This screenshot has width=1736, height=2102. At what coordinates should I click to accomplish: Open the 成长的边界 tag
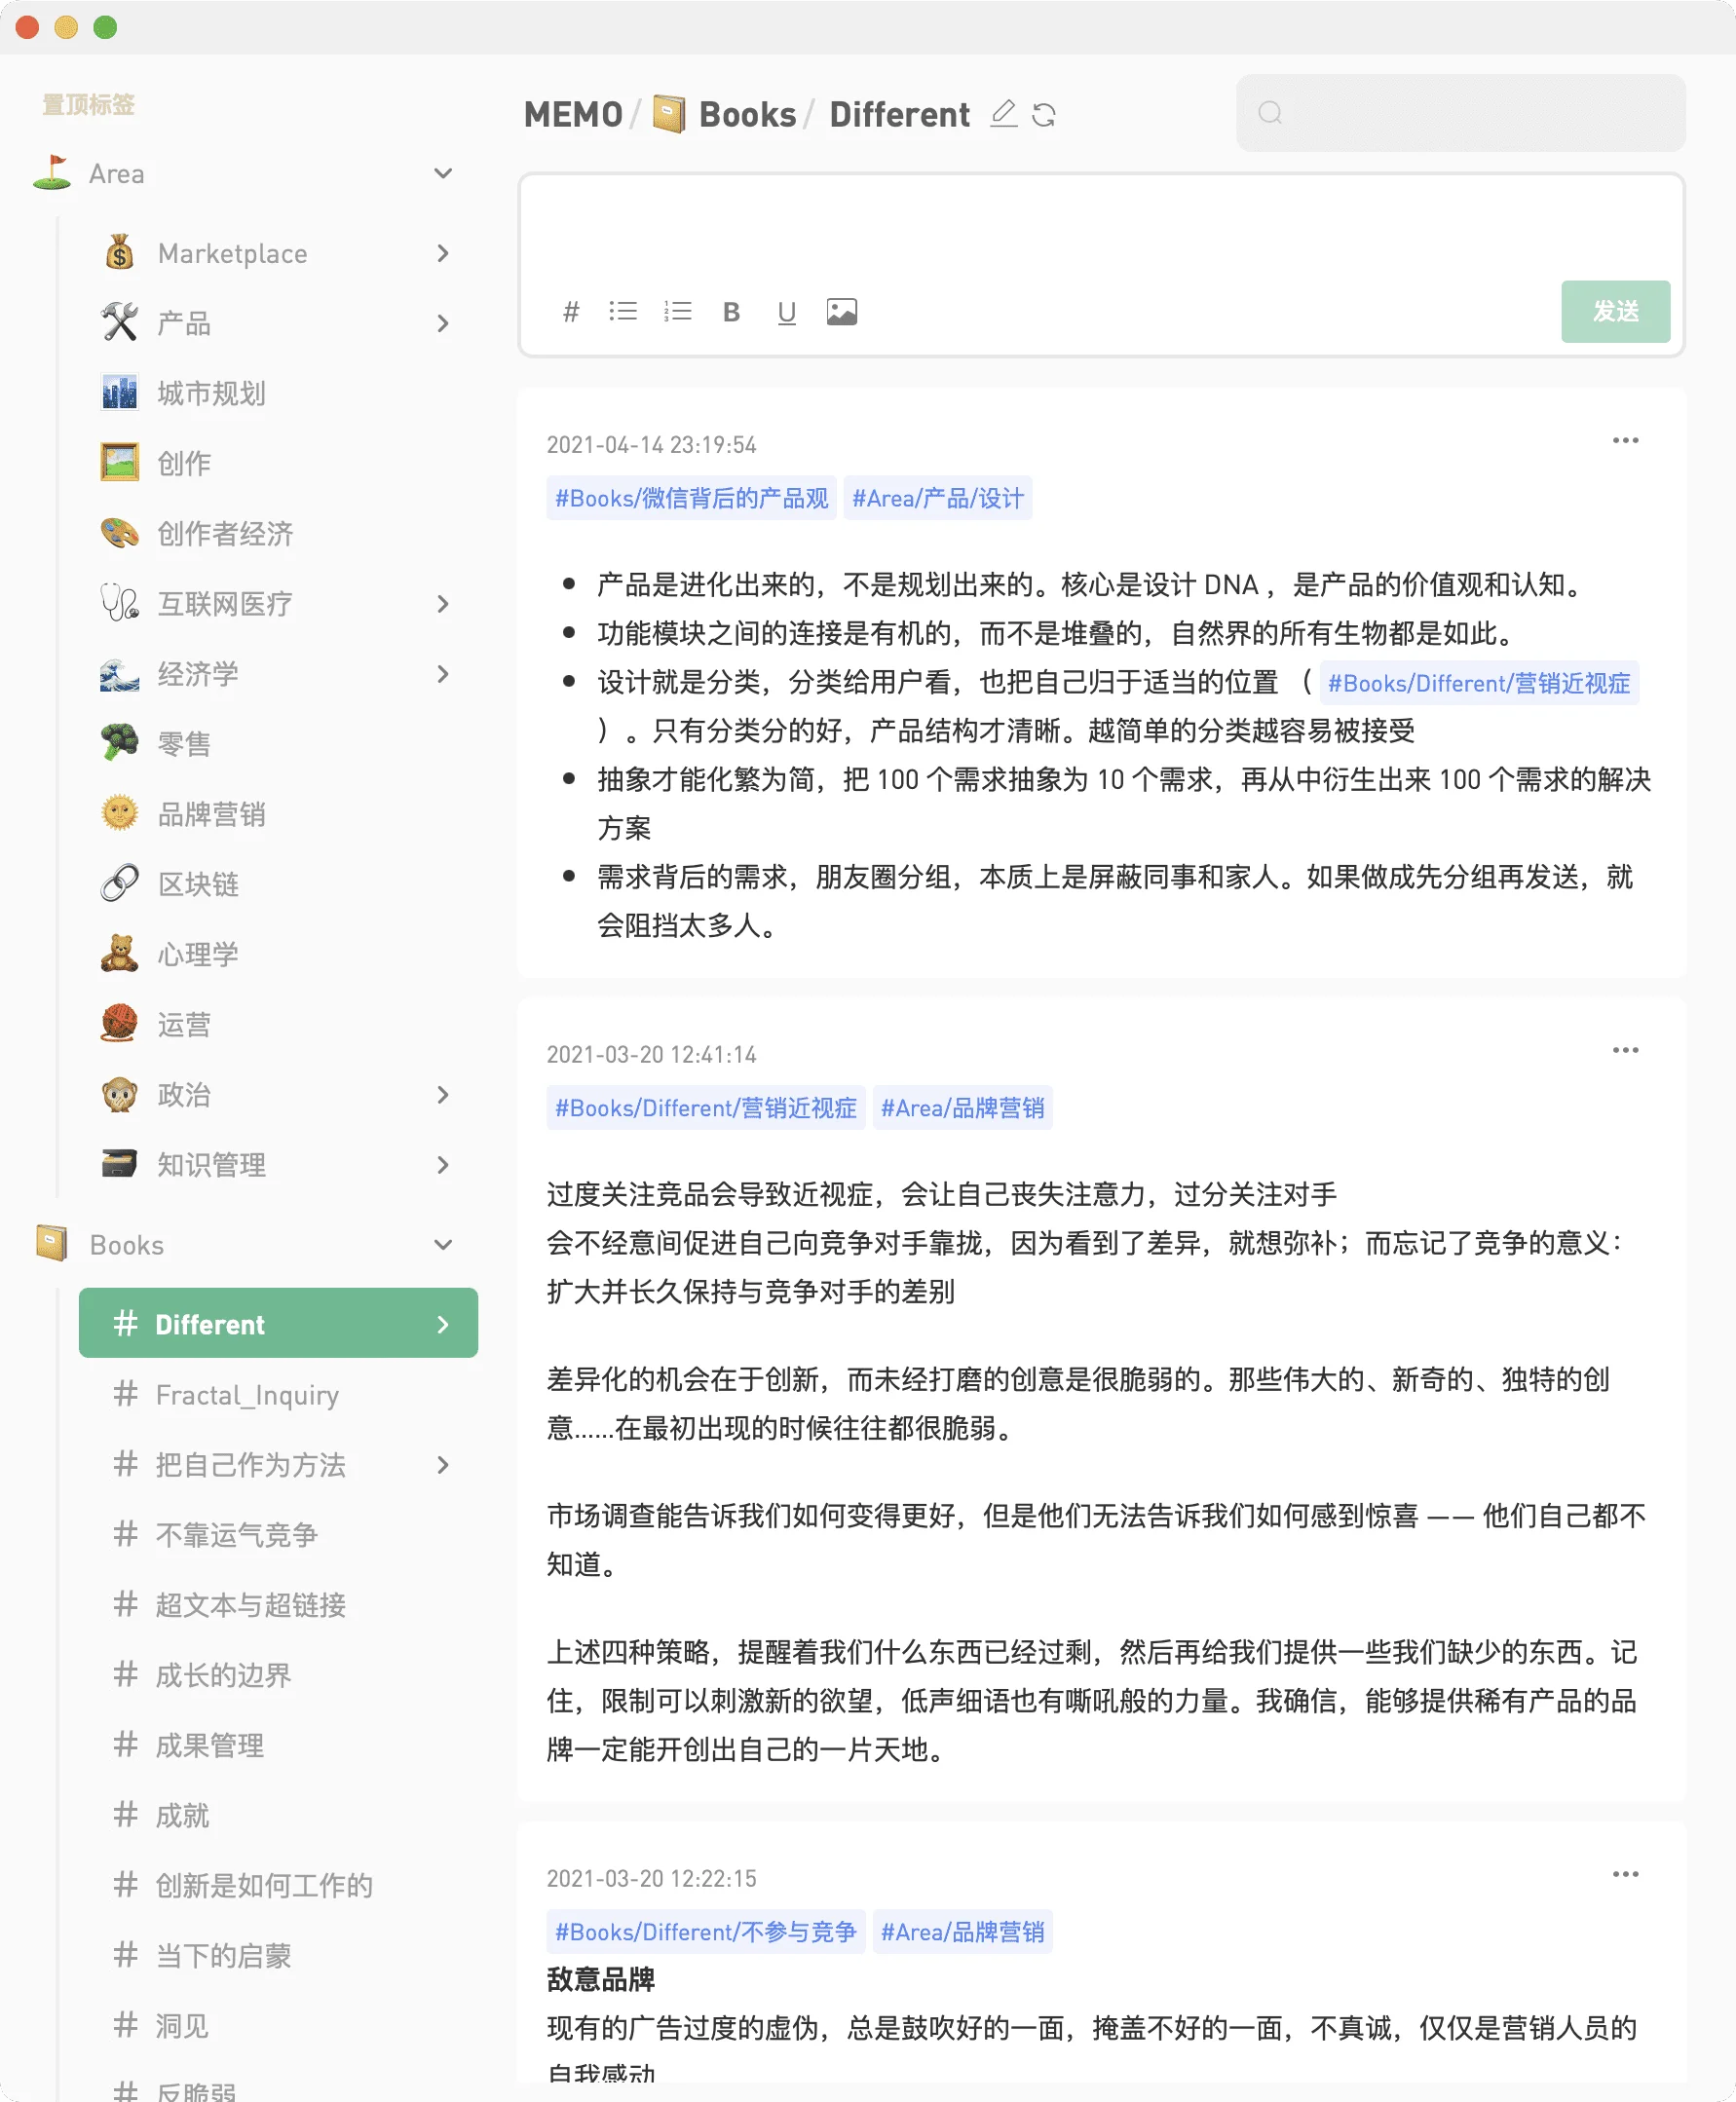coord(278,1674)
